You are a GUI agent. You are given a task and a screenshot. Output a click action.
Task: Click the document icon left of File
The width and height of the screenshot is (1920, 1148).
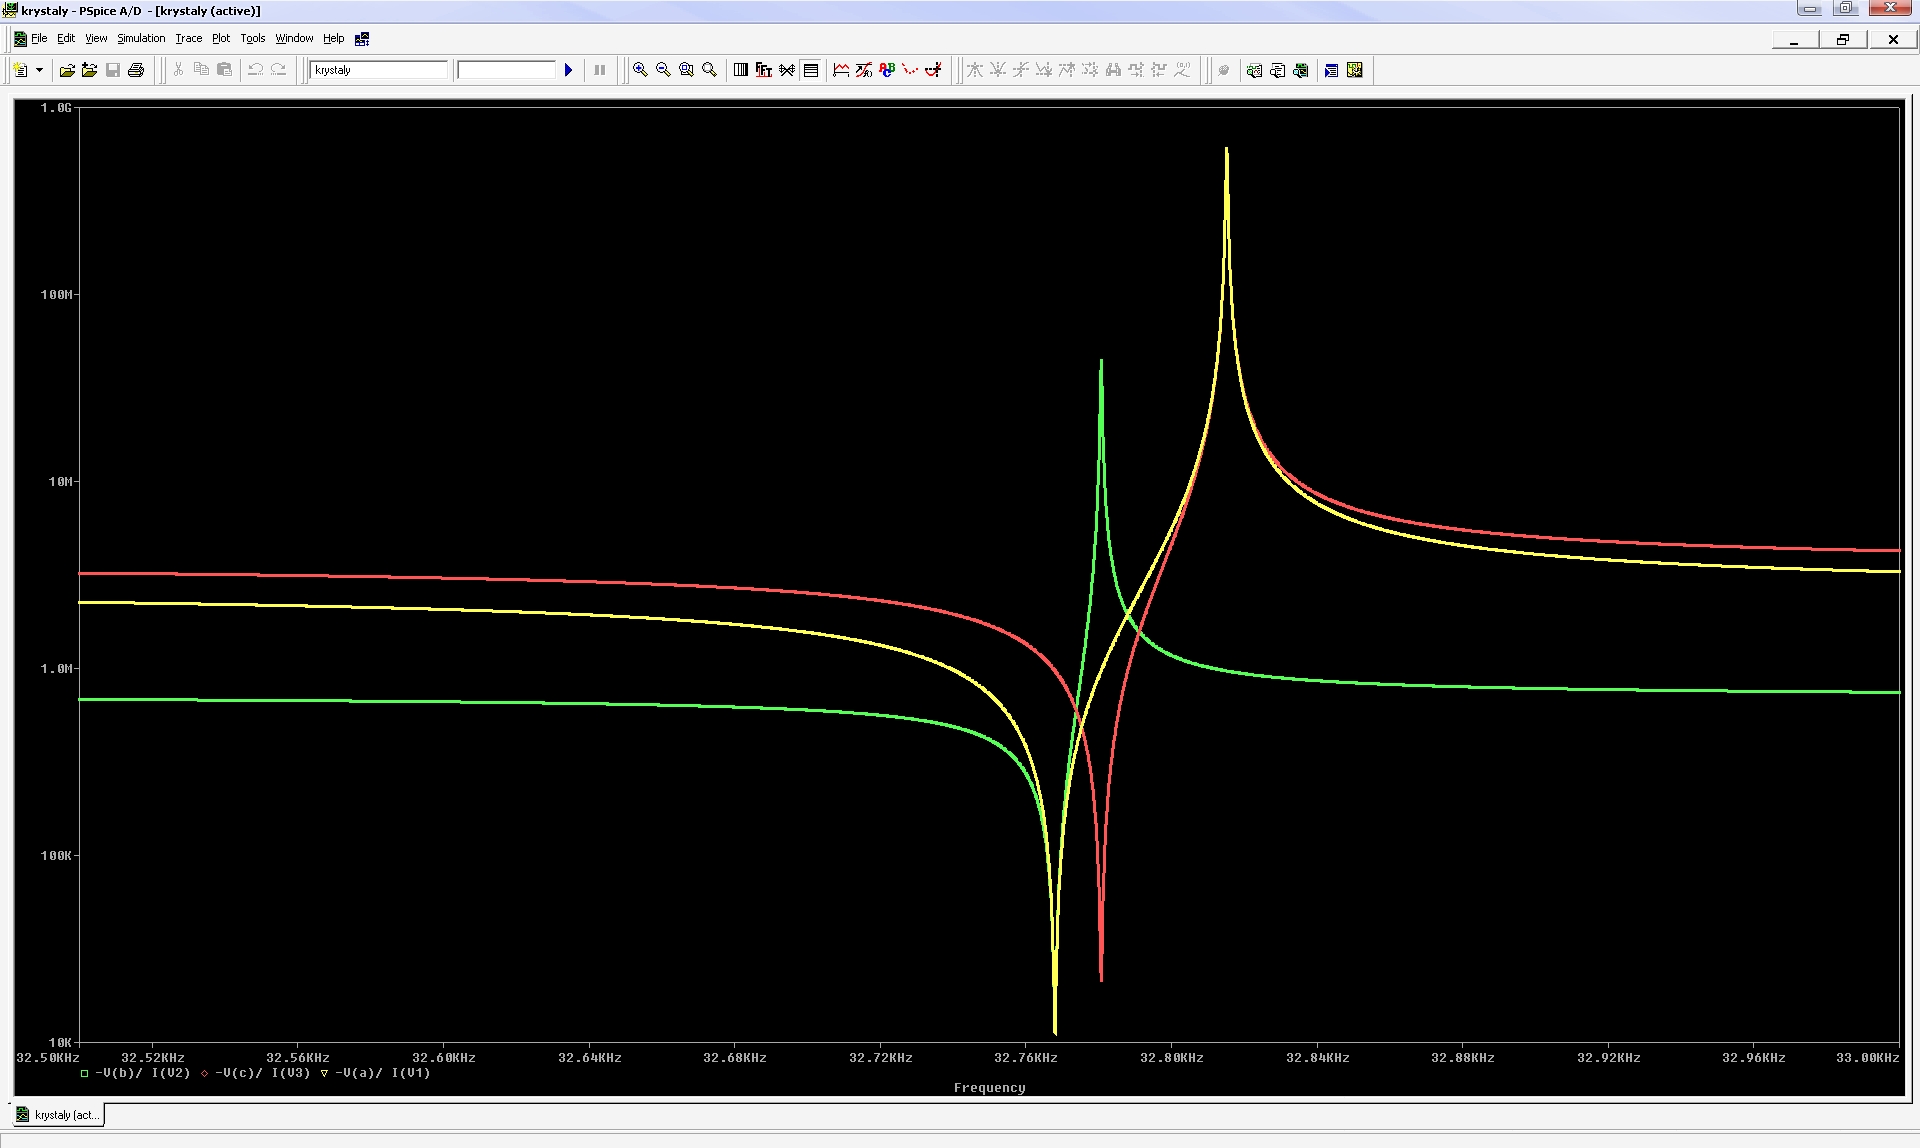[x=20, y=39]
